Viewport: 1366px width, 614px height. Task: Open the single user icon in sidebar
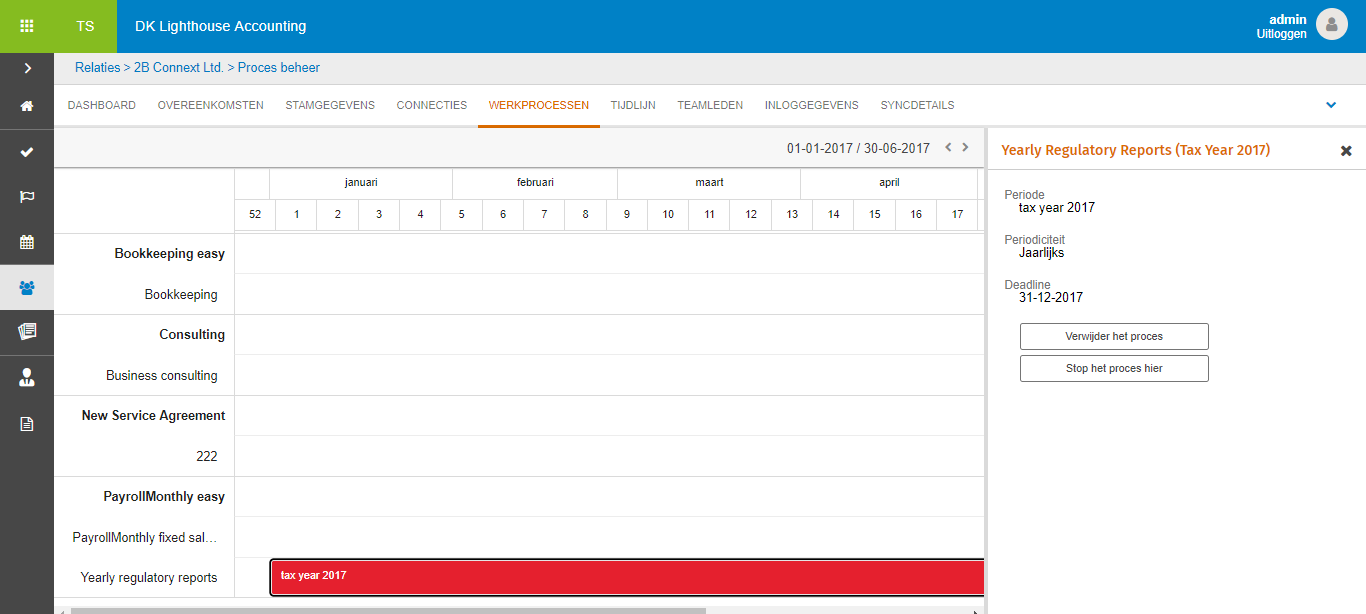(27, 378)
